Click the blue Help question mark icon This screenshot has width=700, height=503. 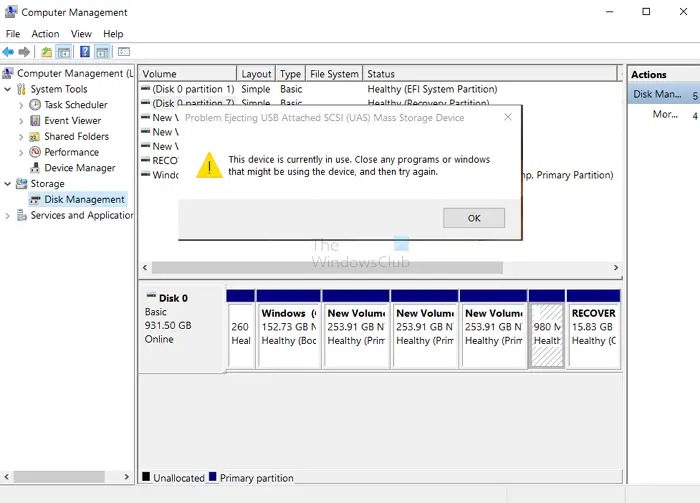coord(85,52)
